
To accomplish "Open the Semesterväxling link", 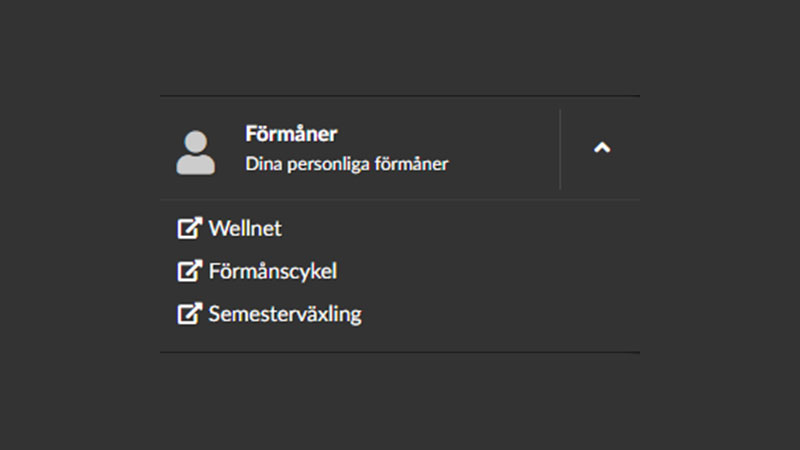I will [x=285, y=314].
